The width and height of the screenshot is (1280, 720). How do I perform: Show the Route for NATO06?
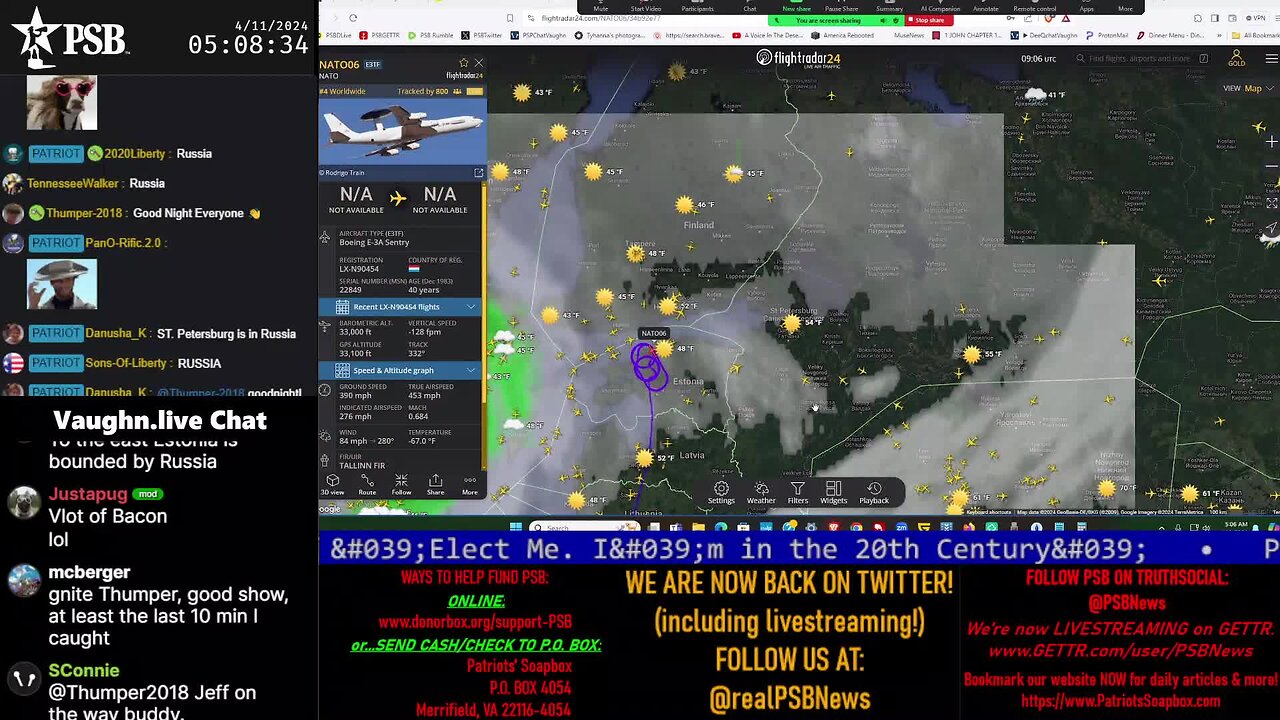pos(367,485)
